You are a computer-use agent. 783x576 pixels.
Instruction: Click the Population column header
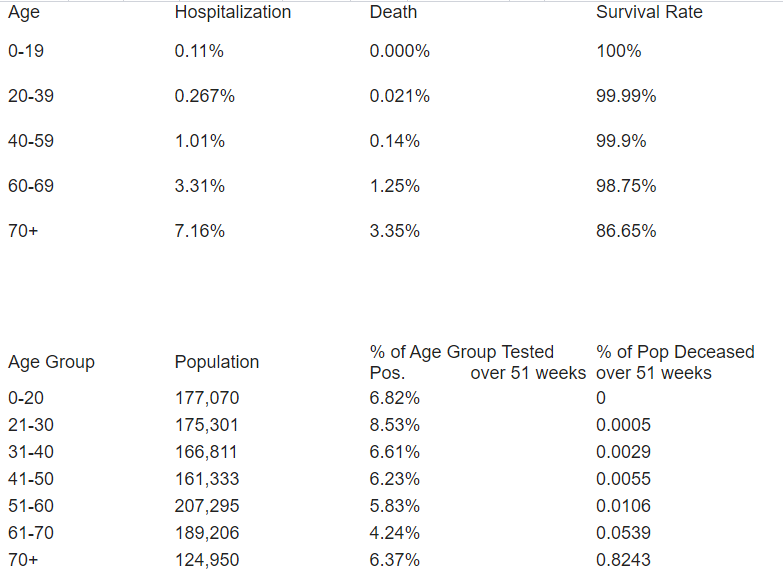216,362
